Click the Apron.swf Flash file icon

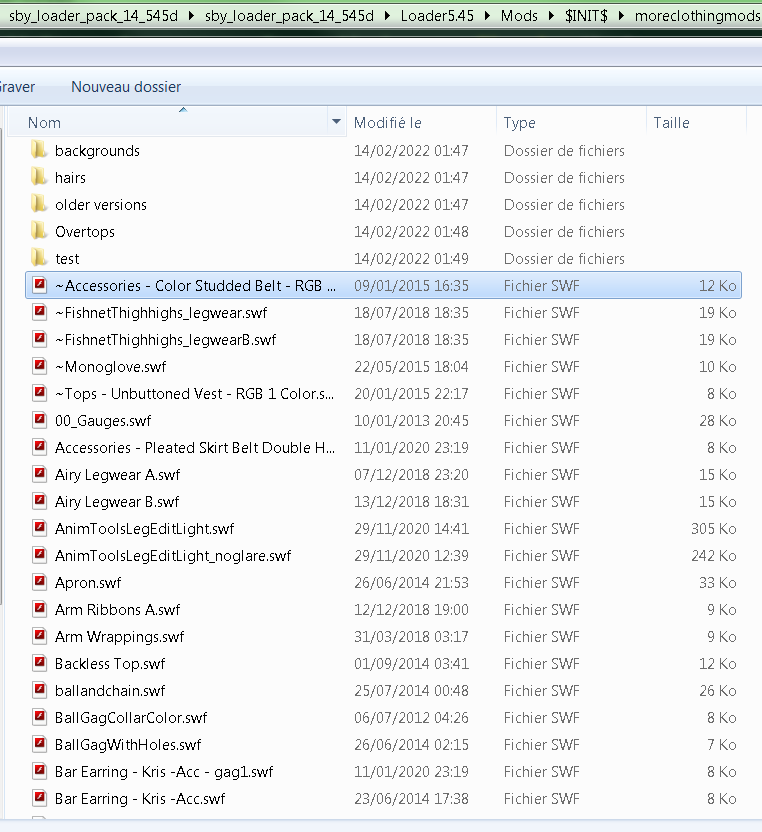tap(39, 583)
